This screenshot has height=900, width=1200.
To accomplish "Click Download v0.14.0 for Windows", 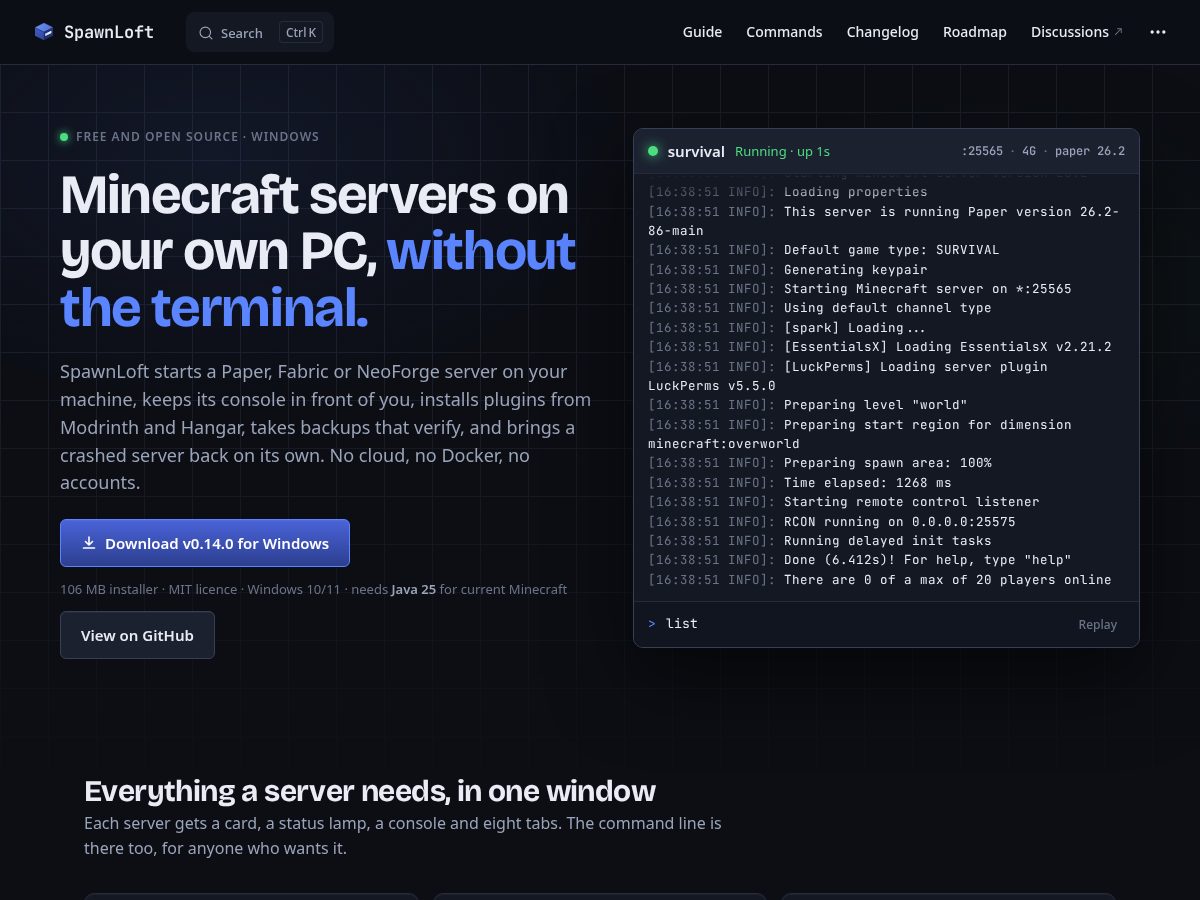I will [x=205, y=543].
